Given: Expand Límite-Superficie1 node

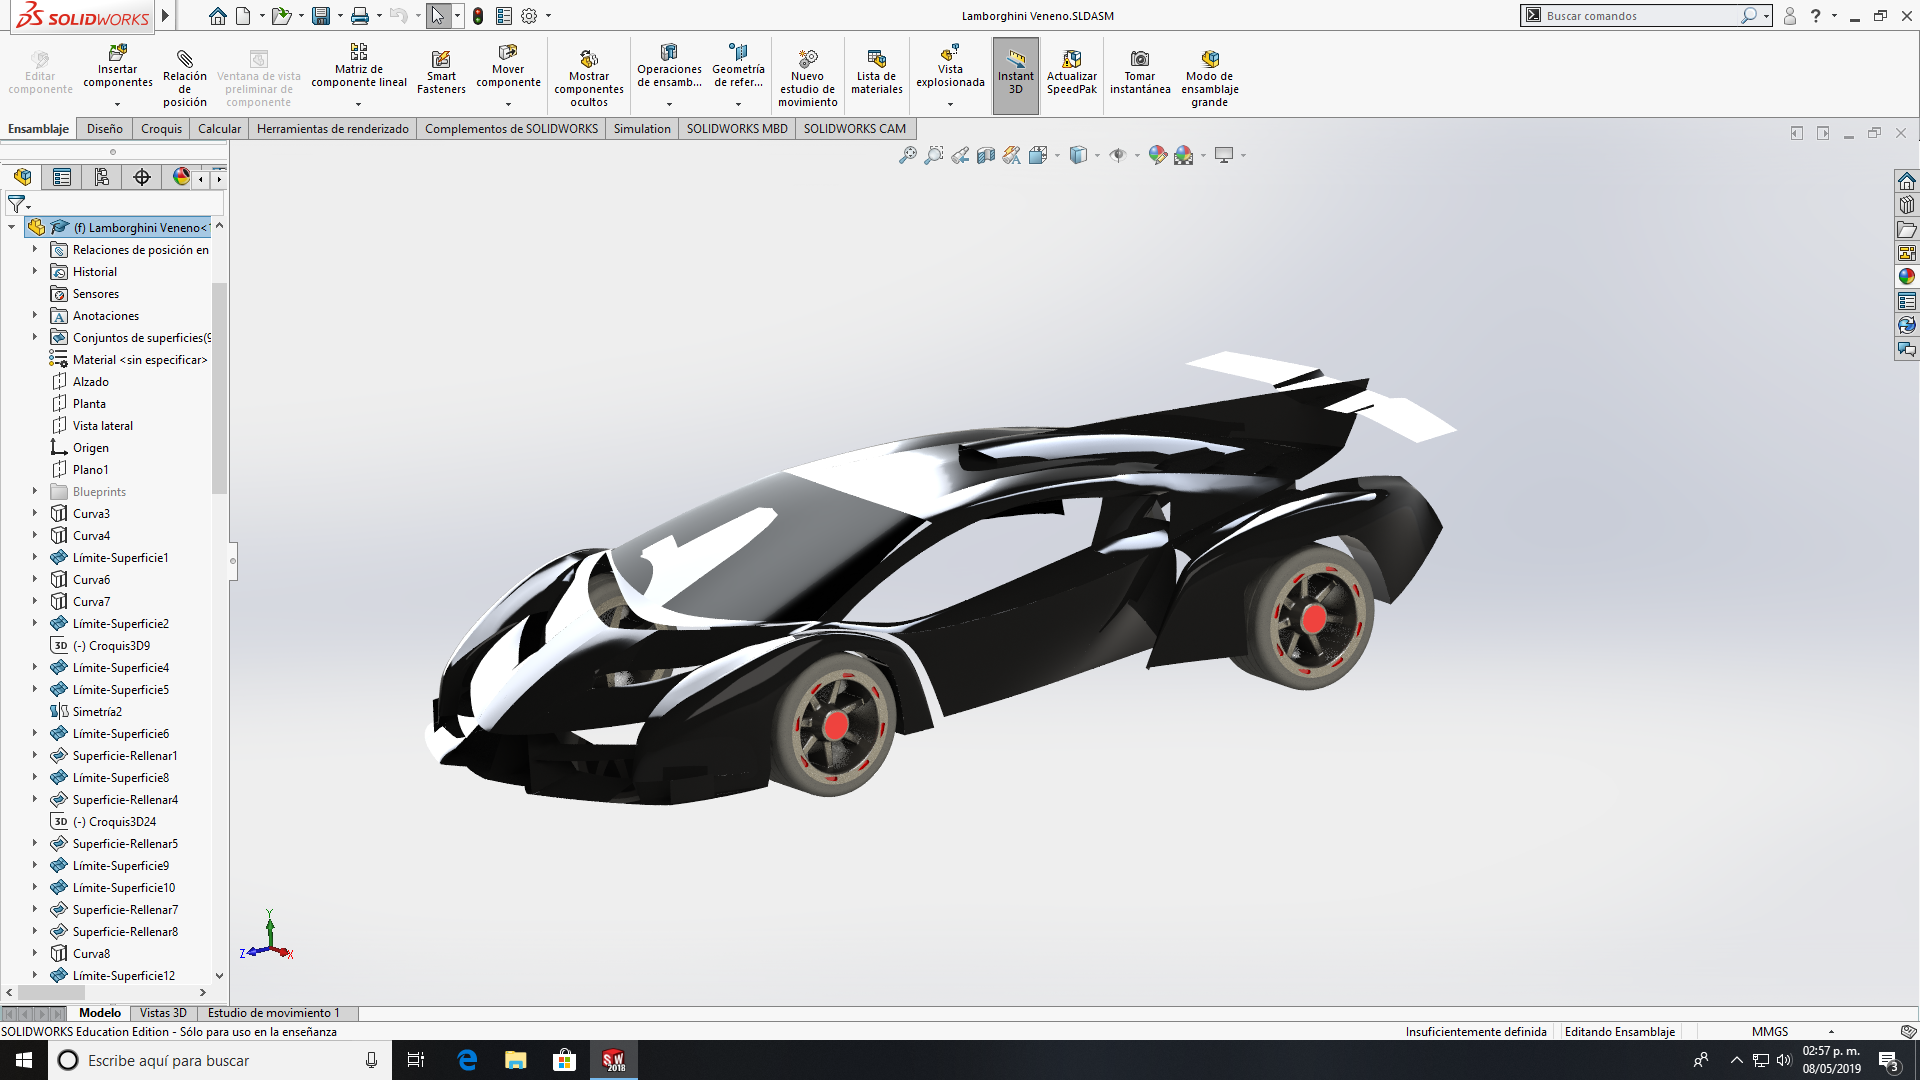Looking at the screenshot, I should click(x=34, y=558).
